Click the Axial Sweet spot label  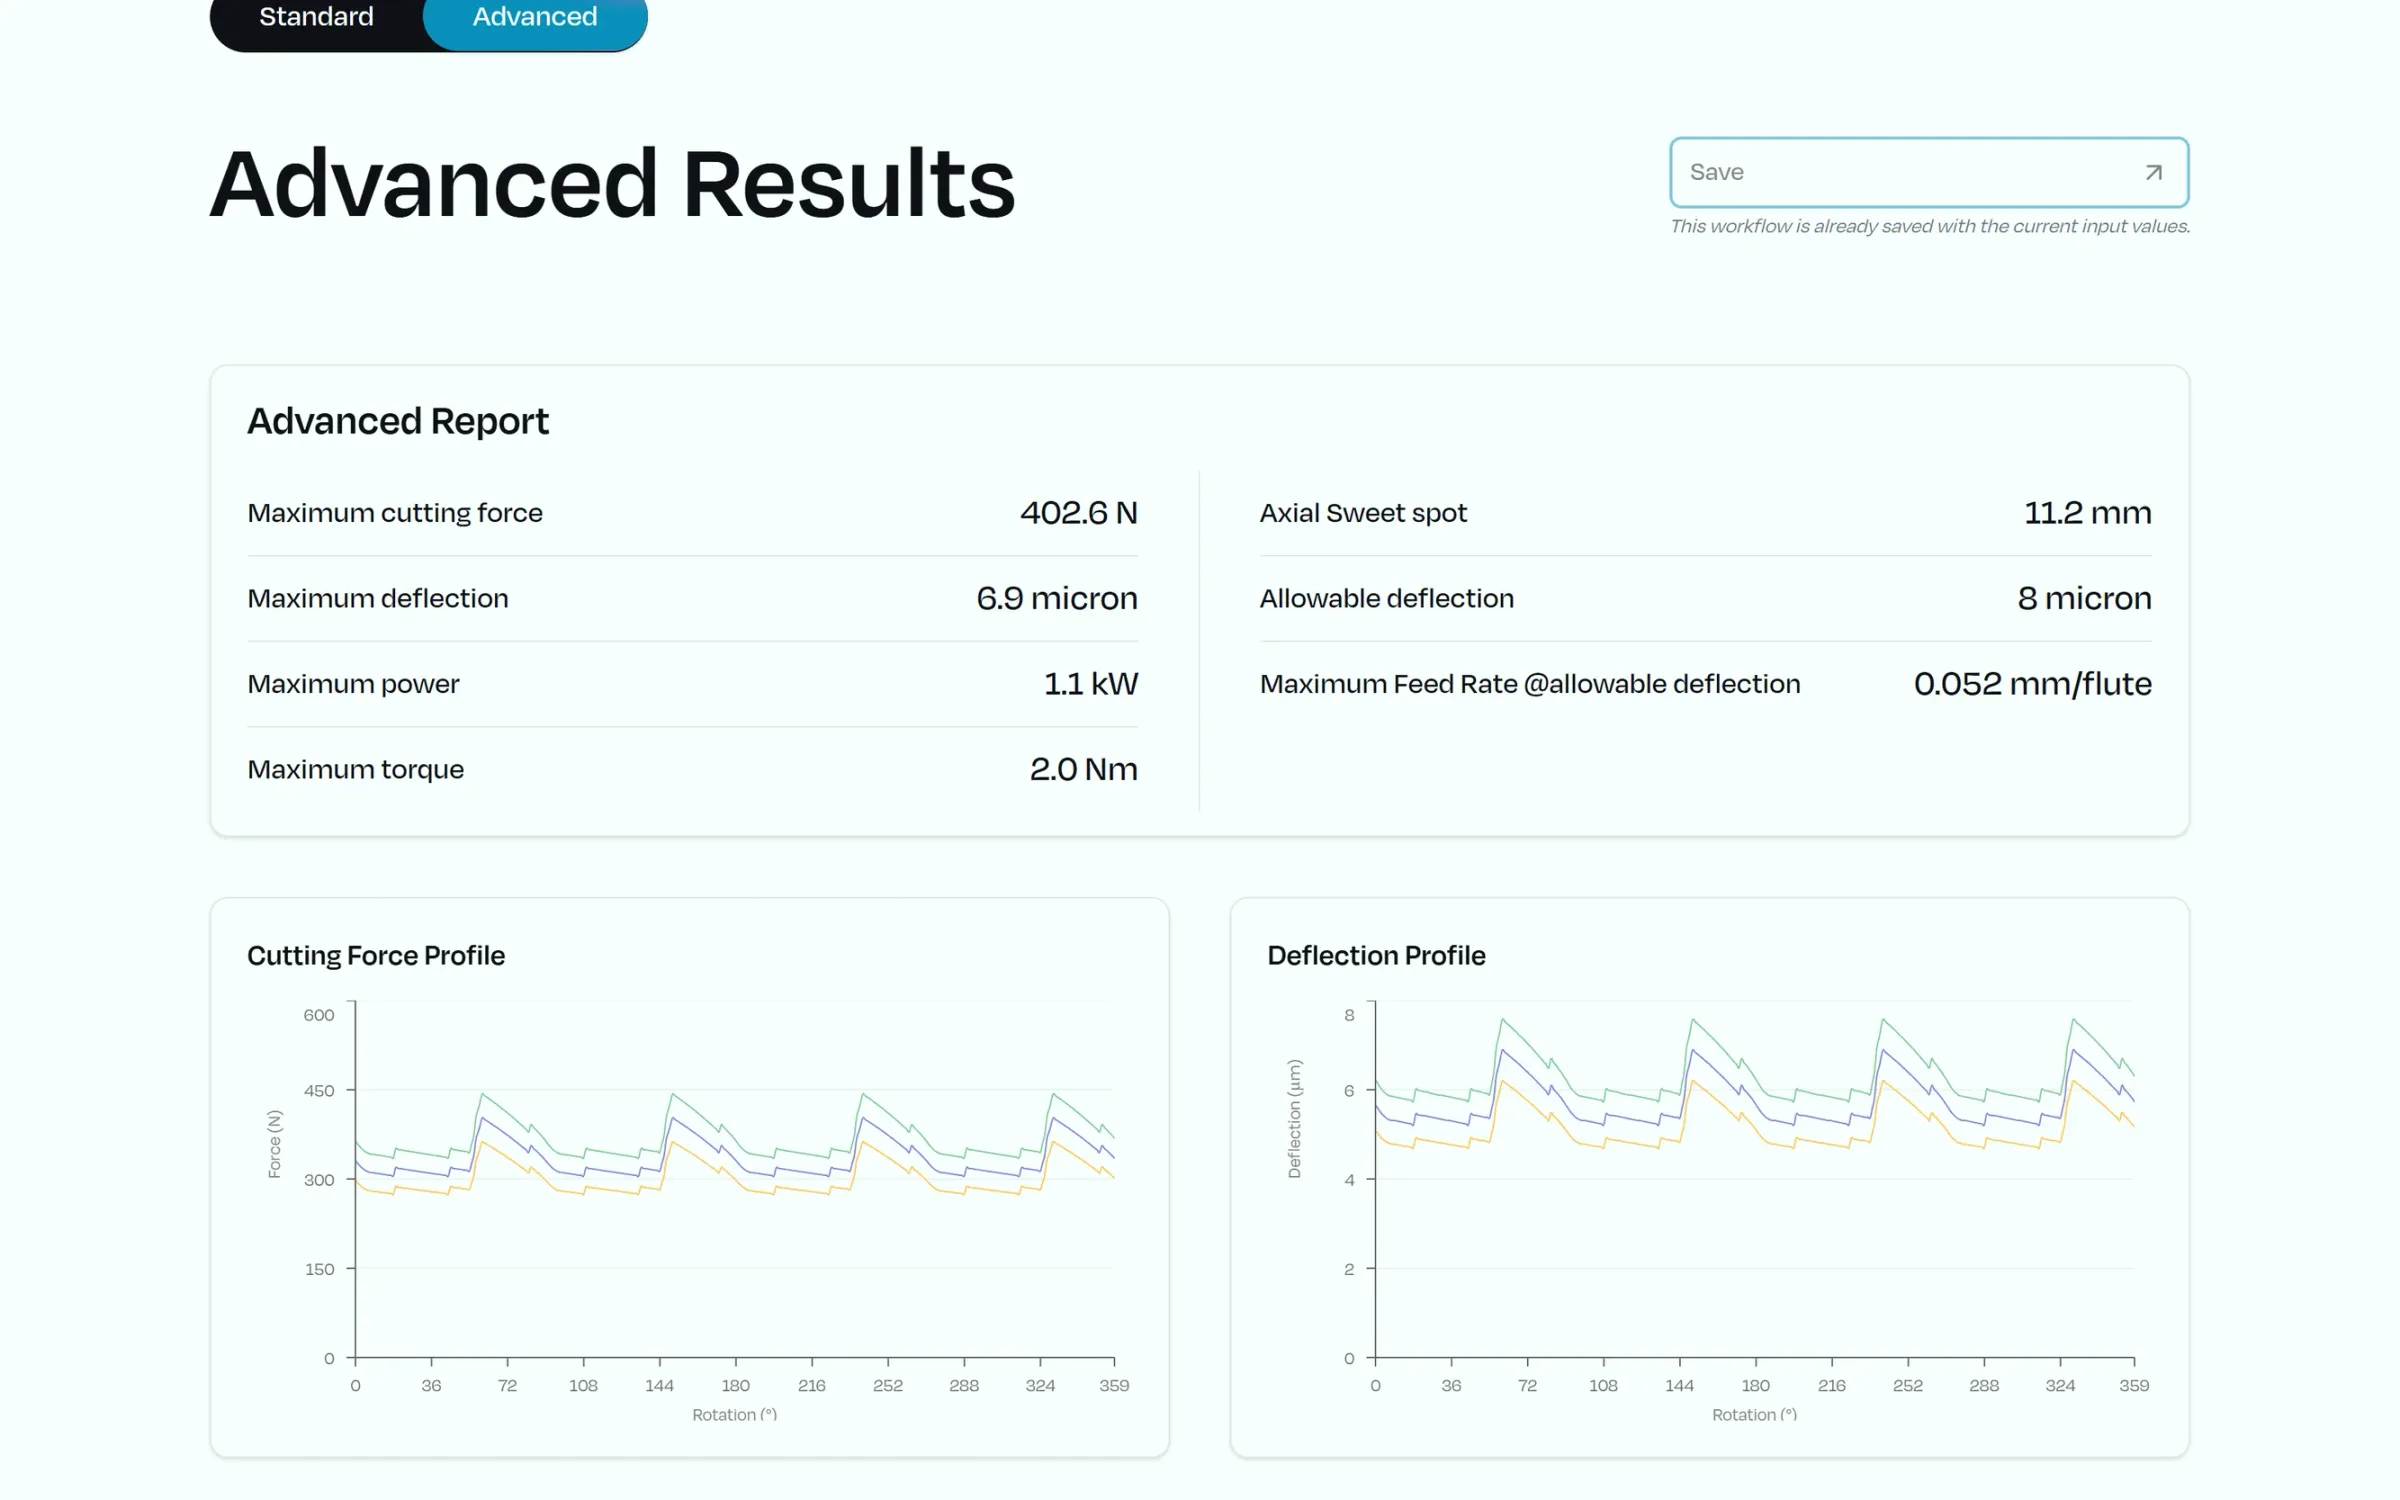tap(1363, 513)
